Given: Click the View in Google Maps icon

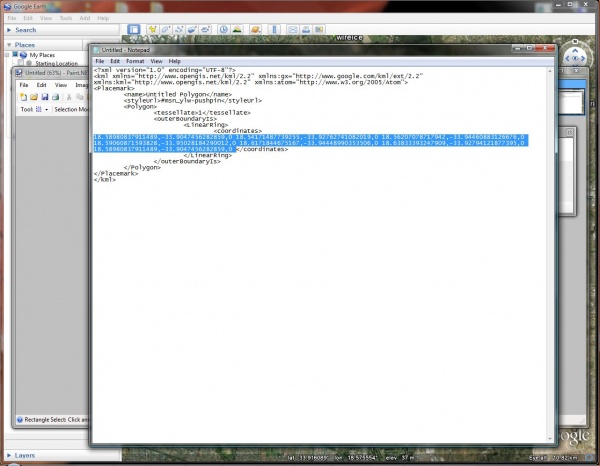Looking at the screenshot, I should 319,29.
